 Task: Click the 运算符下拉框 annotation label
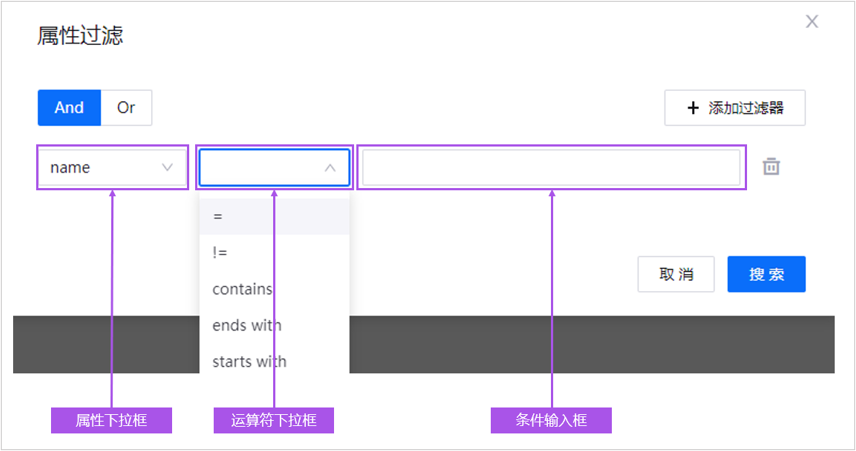point(274,420)
